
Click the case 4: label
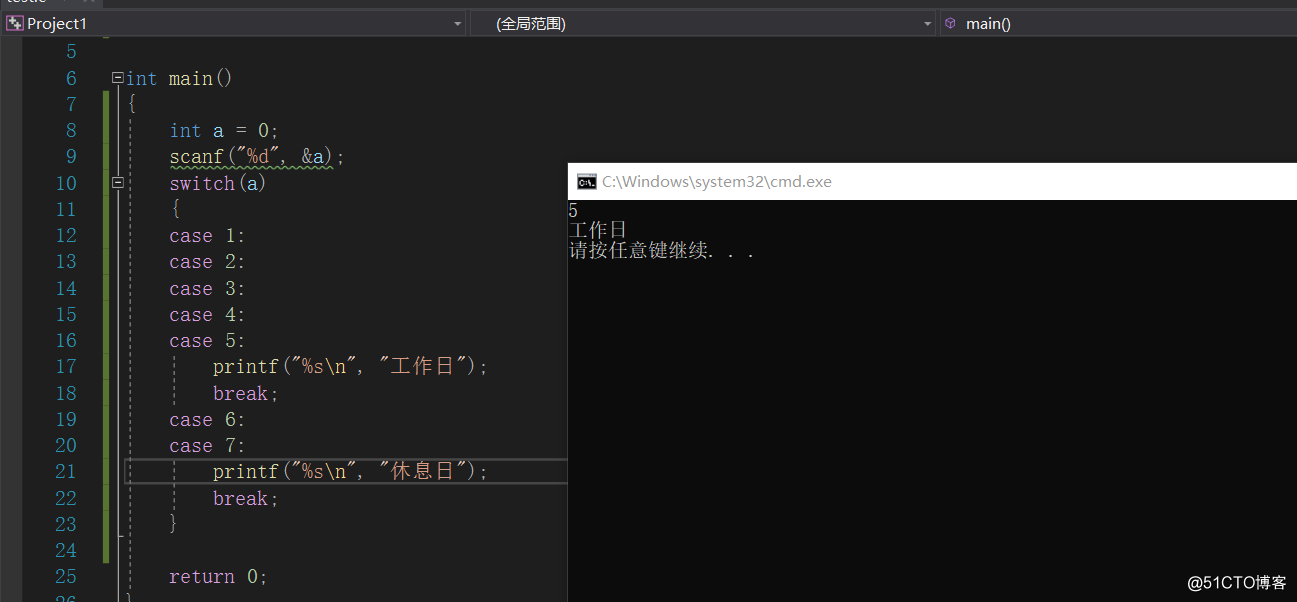click(x=207, y=315)
